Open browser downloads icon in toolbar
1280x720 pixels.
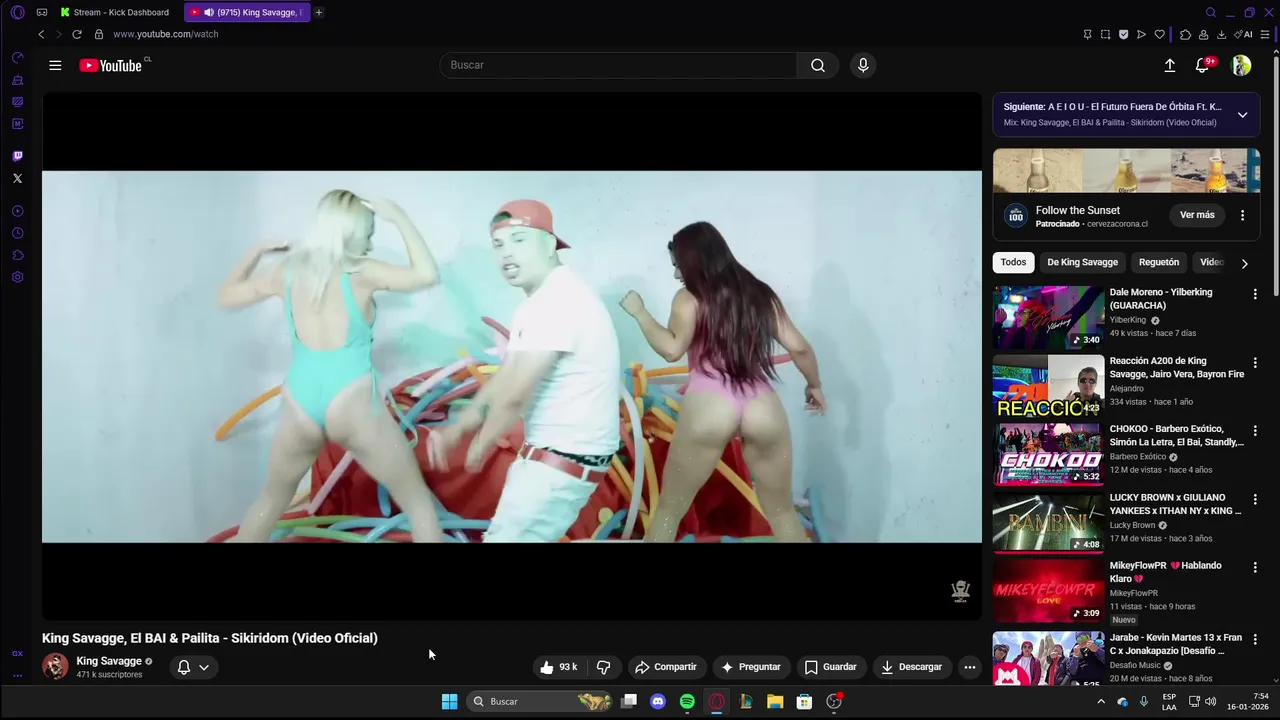(x=1221, y=34)
